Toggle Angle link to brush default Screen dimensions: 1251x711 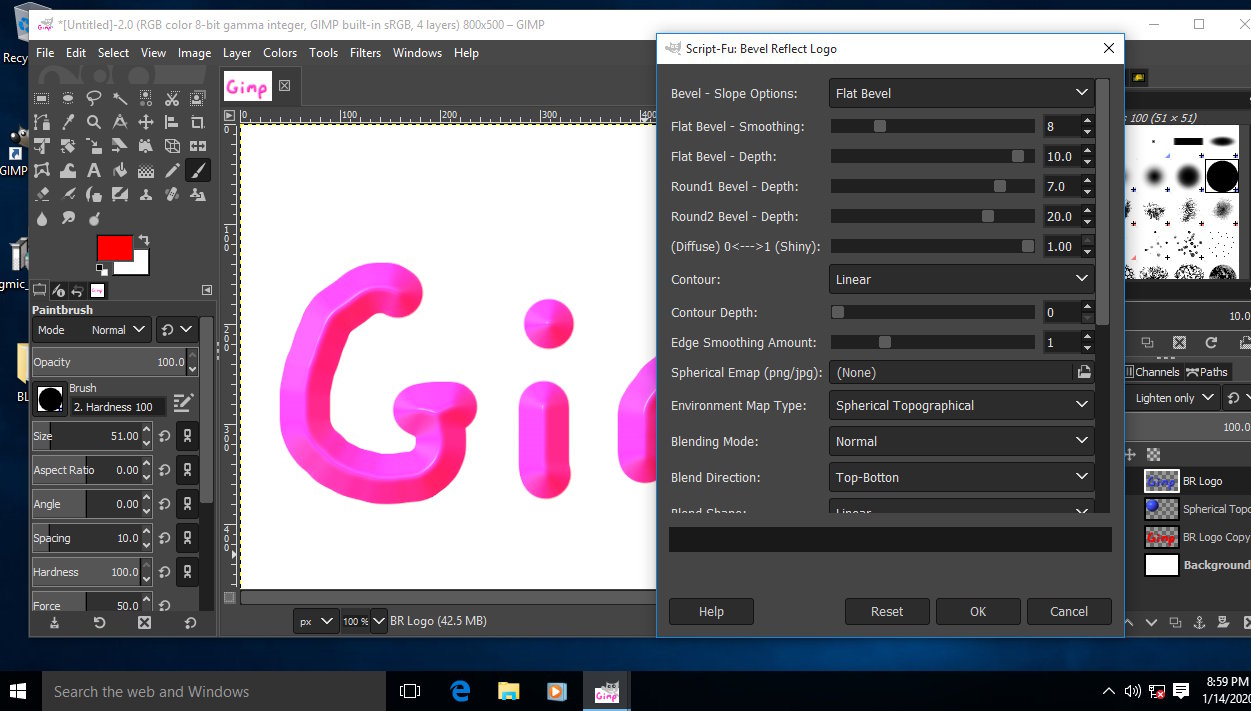(185, 504)
